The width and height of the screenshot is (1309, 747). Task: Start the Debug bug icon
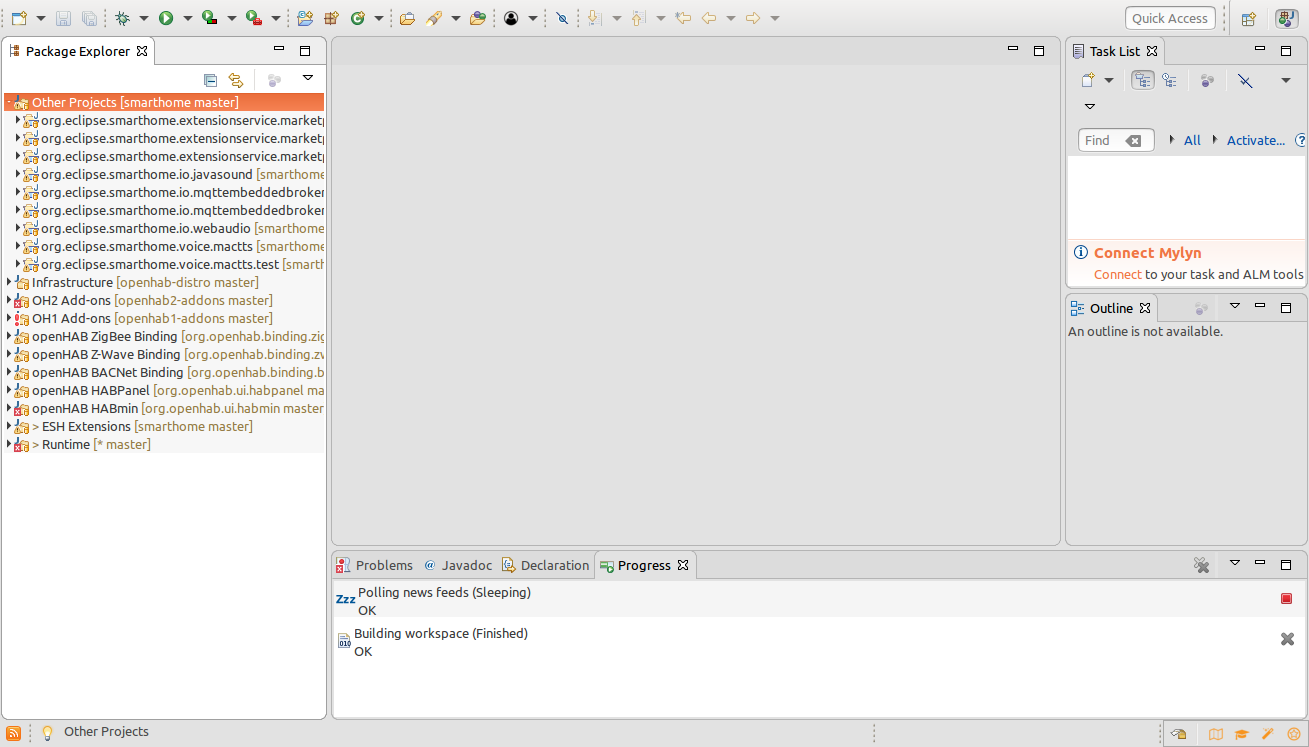point(122,18)
